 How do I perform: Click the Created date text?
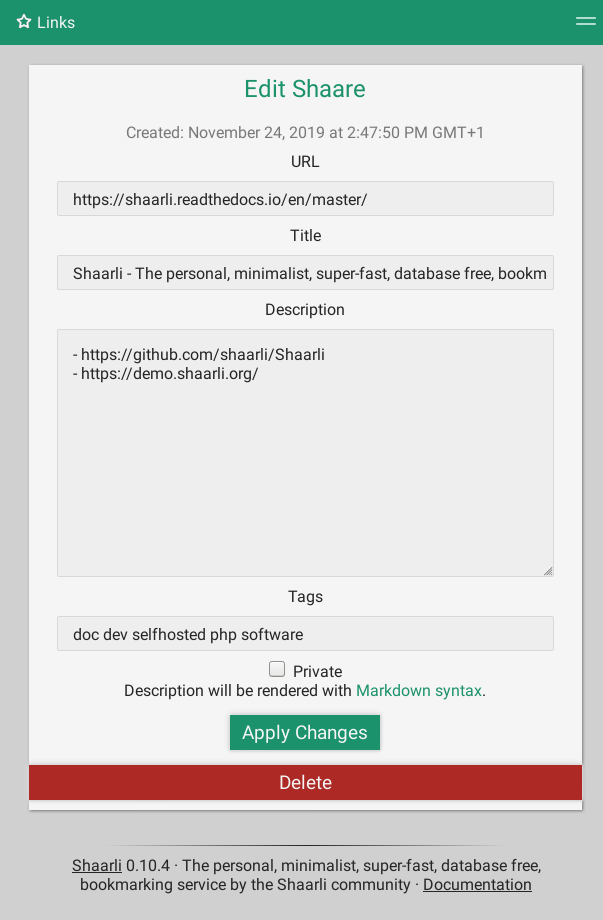[x=305, y=132]
